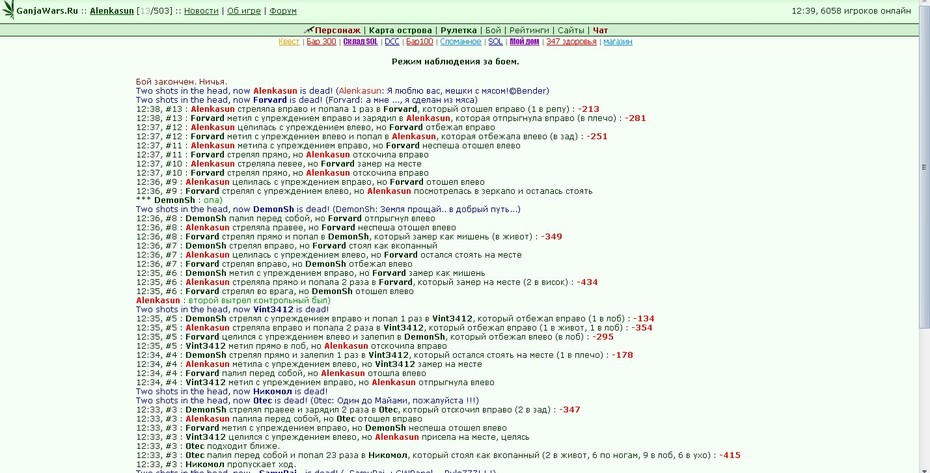Click the Бар 300 quick link
930x473 pixels.
(x=321, y=42)
